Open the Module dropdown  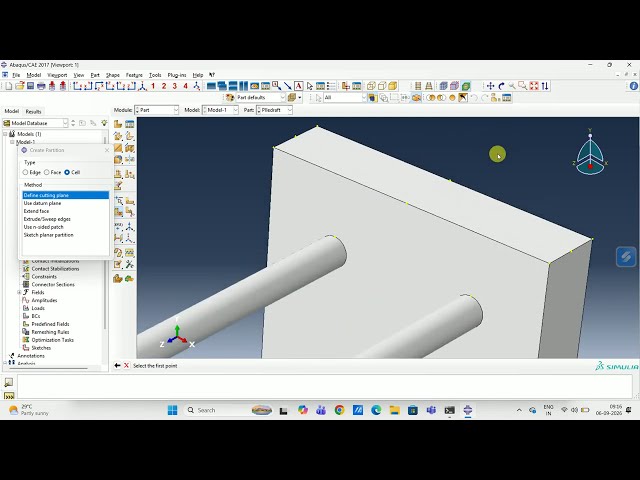pyautogui.click(x=157, y=110)
